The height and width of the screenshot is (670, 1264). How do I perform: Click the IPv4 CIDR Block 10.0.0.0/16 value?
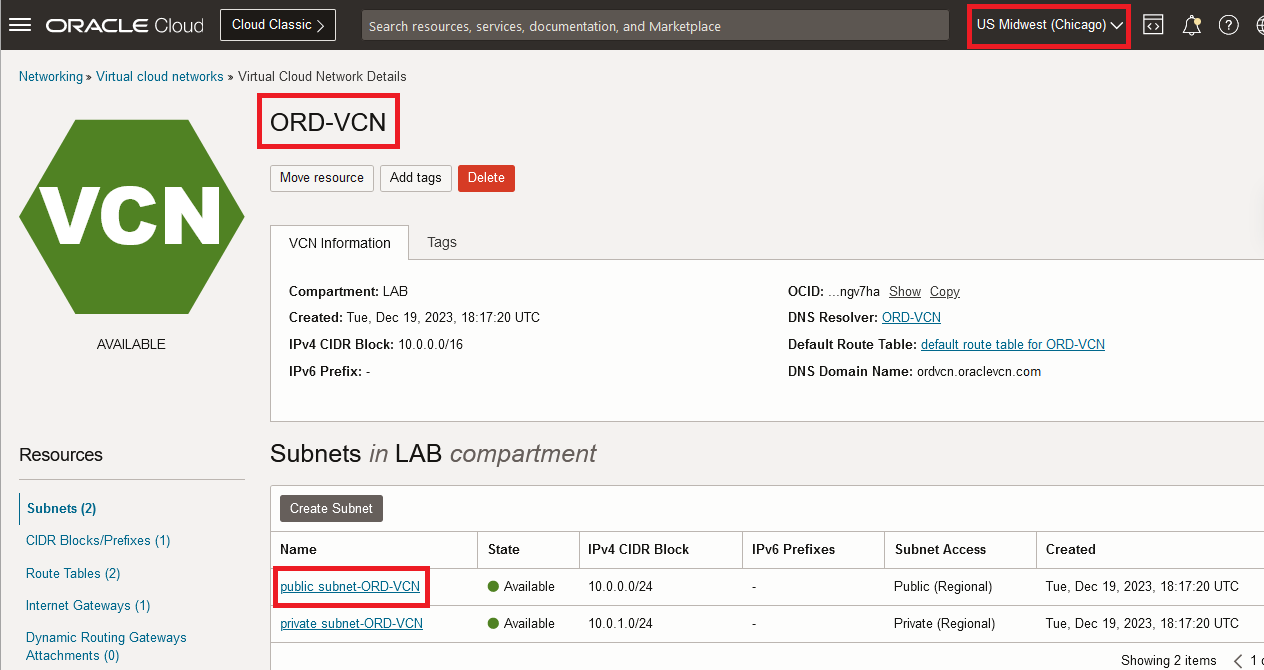tap(430, 344)
